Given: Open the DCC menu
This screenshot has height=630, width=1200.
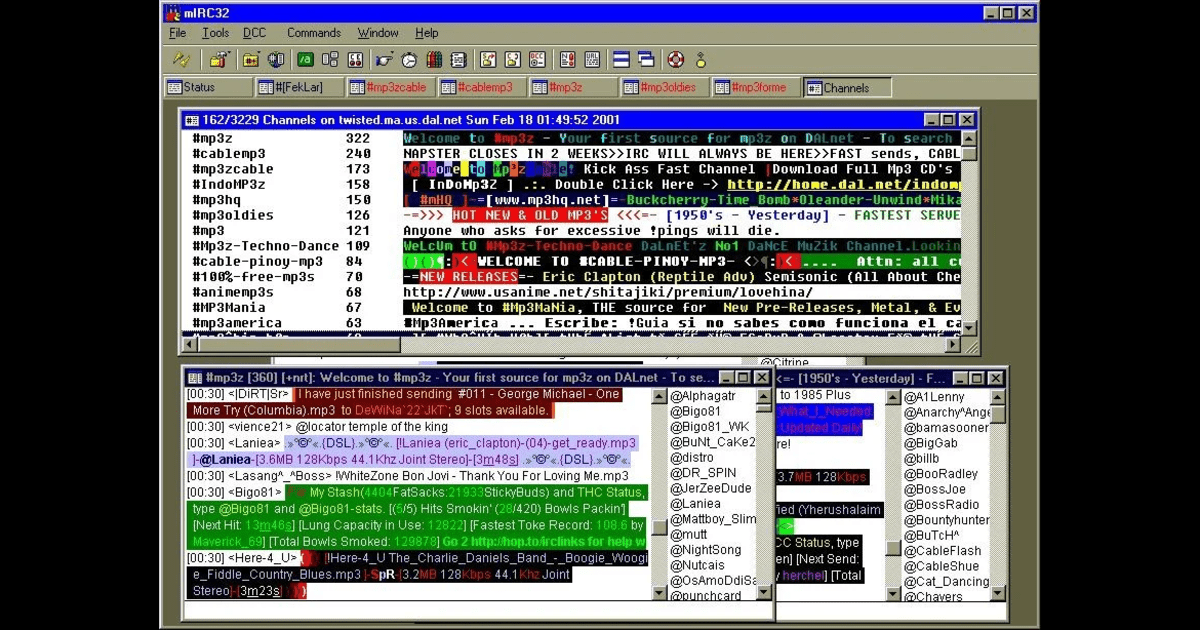Looking at the screenshot, I should [x=254, y=33].
